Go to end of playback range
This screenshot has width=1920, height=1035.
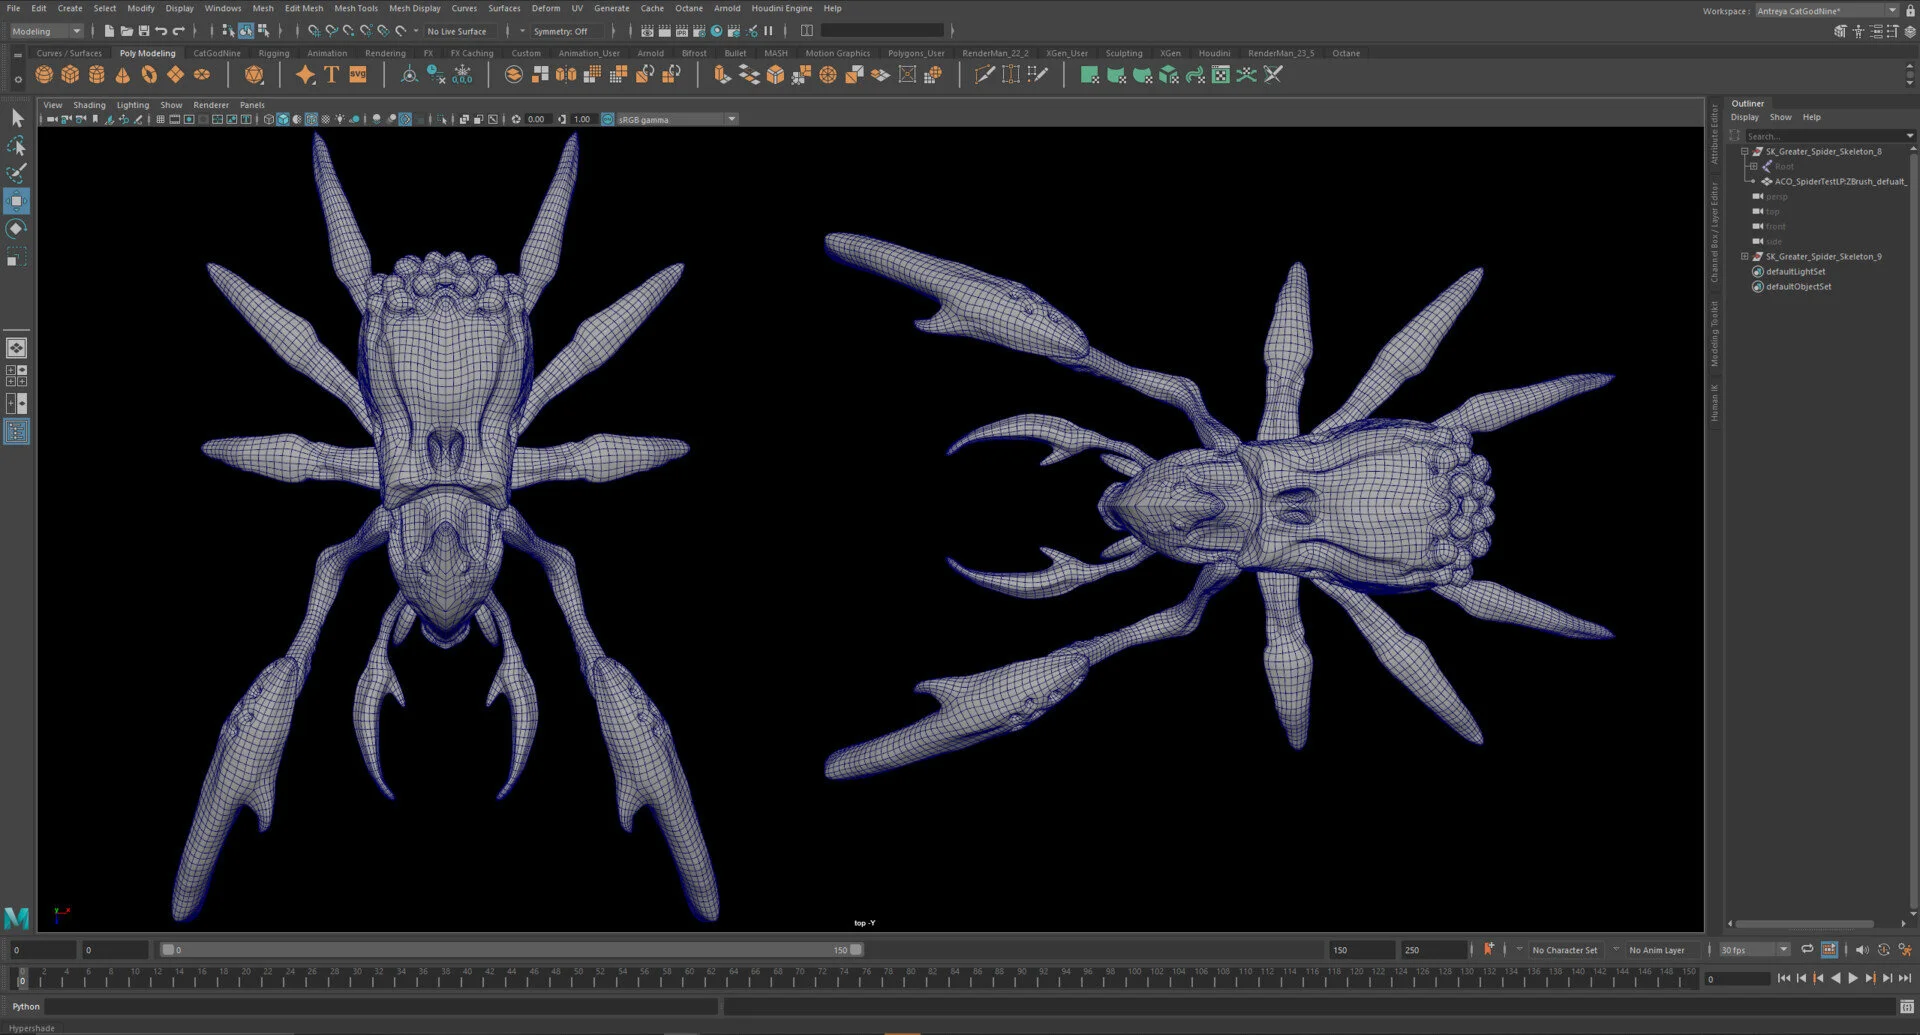coord(1904,979)
